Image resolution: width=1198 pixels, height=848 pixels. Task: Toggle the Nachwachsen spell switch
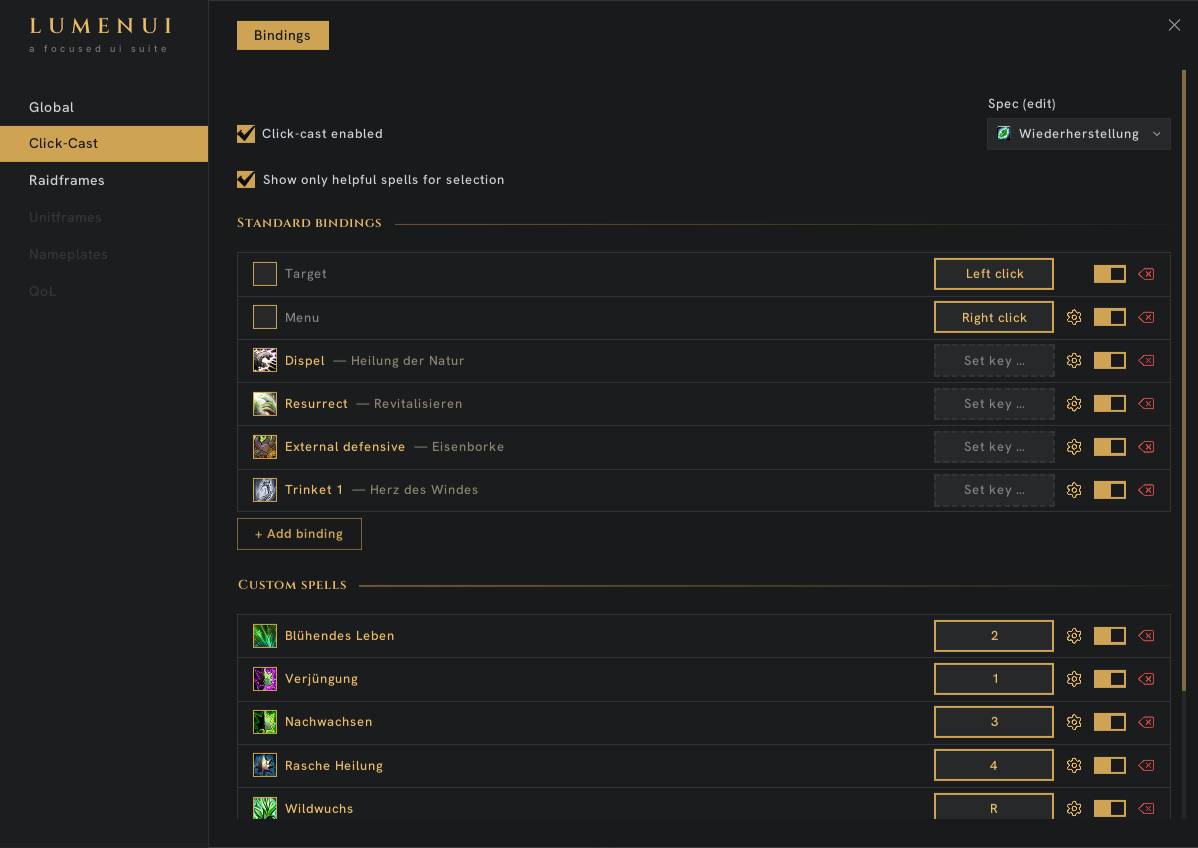click(x=1109, y=722)
